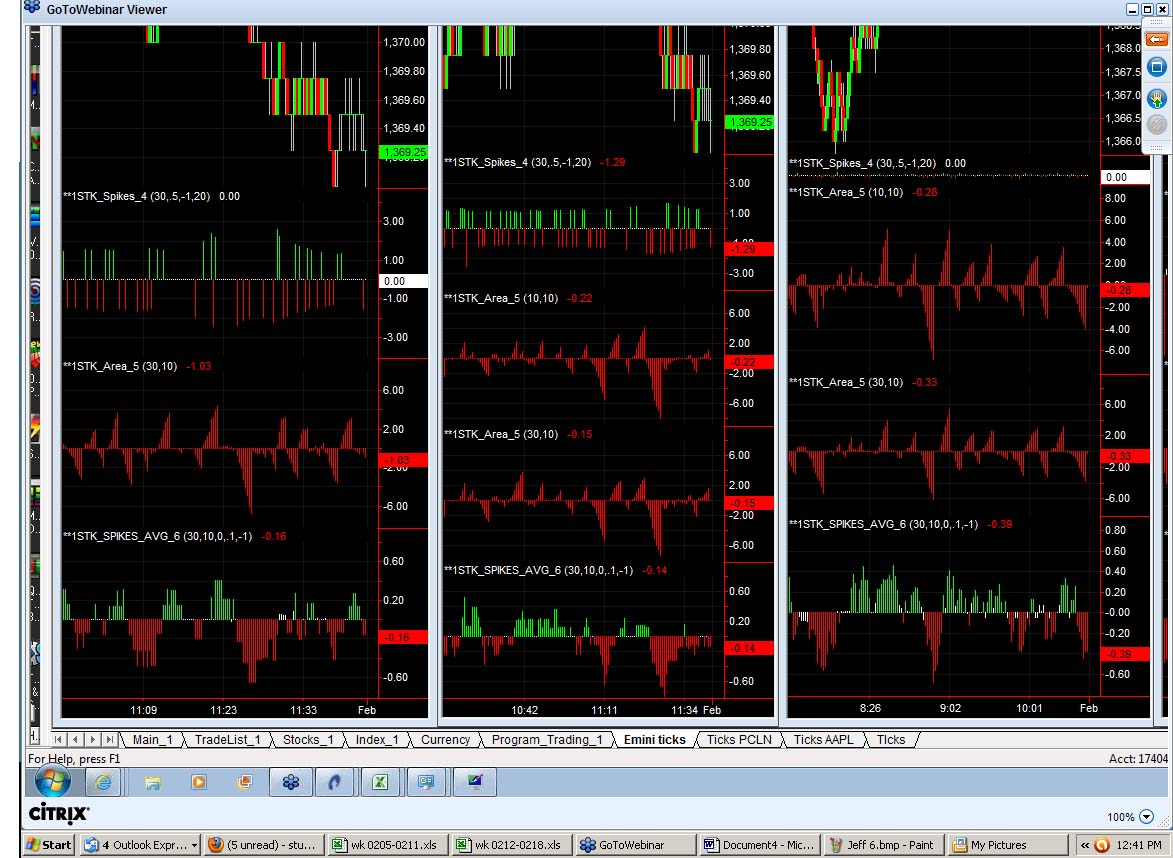
Task: Click the grayed-out microphone icon in the webinar panel
Action: click(x=1157, y=124)
